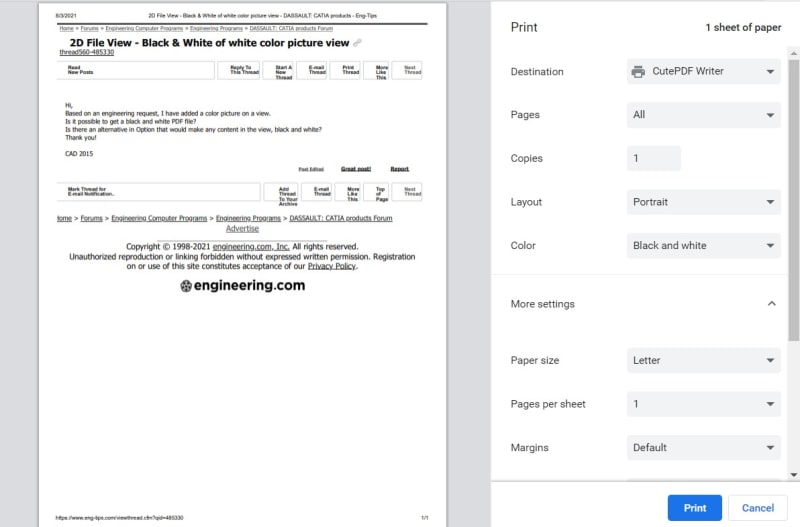Click the Copies input field
The image size is (800, 527).
[653, 158]
